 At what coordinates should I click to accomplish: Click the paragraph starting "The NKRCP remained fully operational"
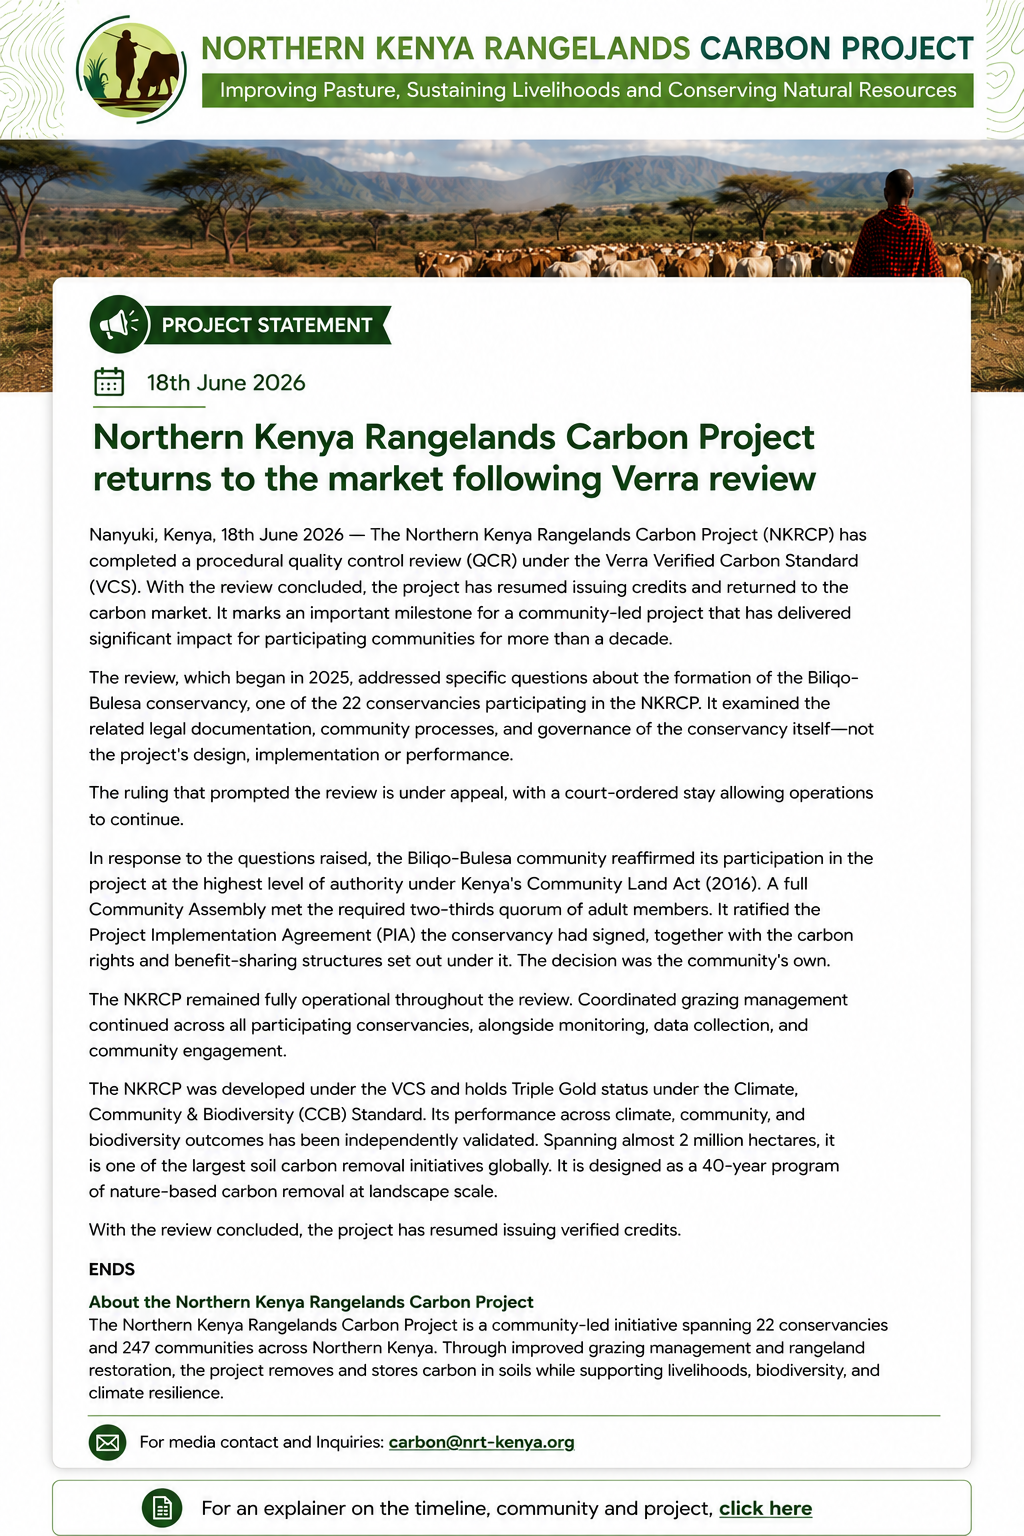tap(468, 1025)
